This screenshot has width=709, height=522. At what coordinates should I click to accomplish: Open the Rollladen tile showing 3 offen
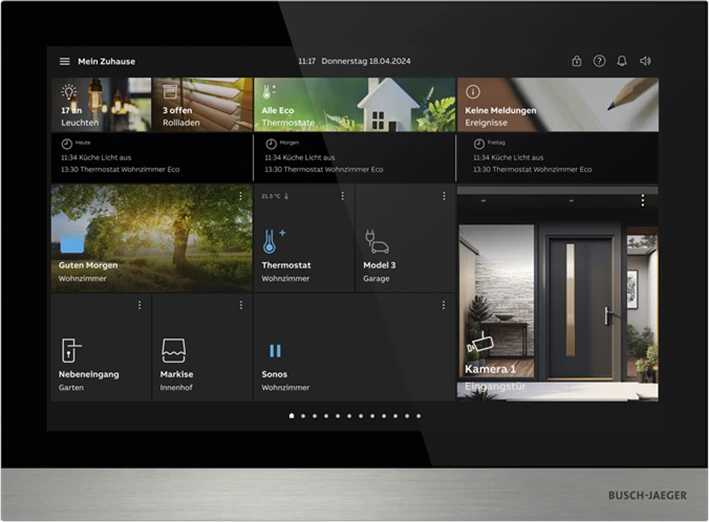(202, 105)
